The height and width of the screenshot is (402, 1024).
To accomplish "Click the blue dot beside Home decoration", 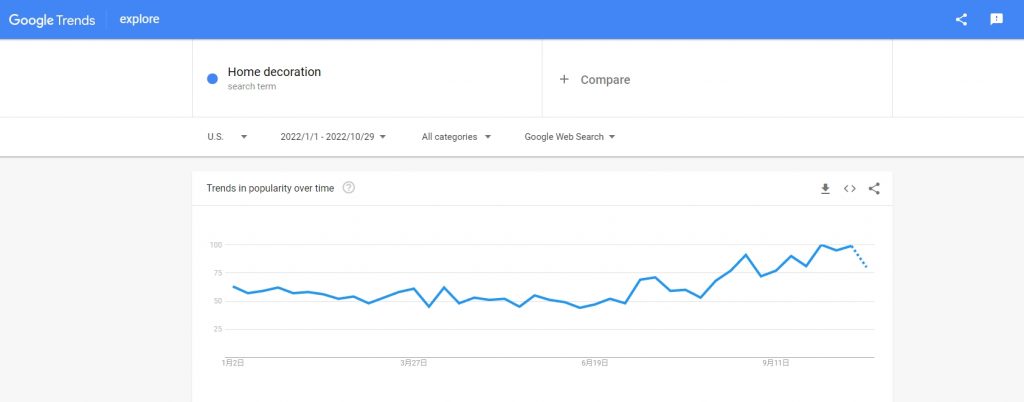I will (212, 79).
